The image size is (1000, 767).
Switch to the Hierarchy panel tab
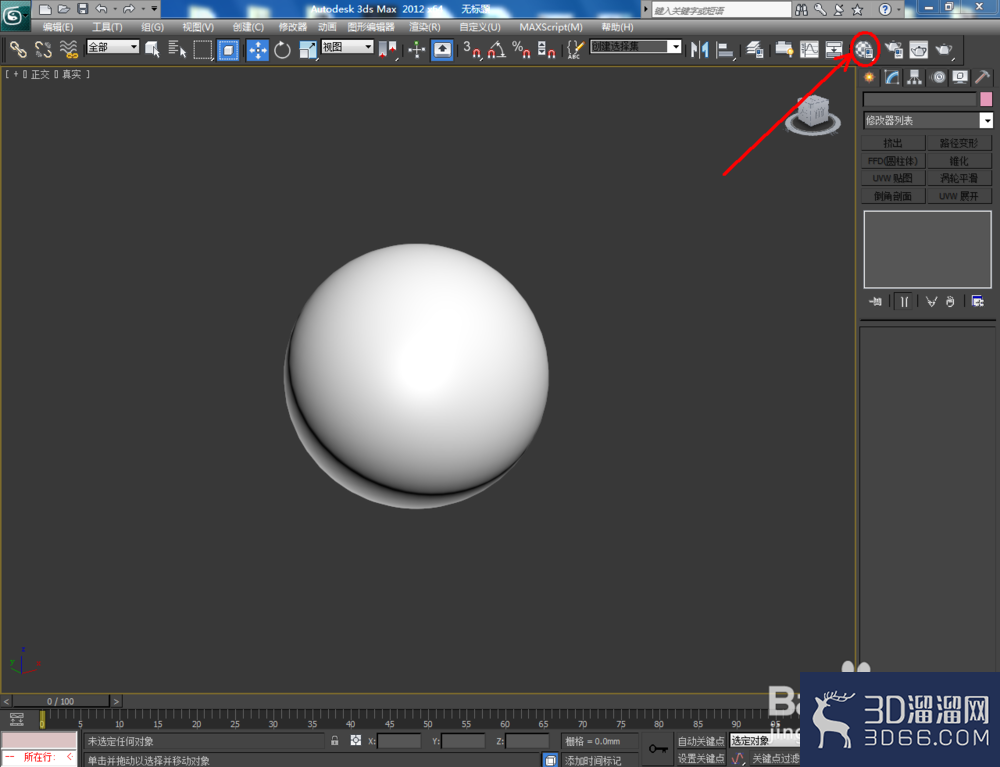click(915, 78)
